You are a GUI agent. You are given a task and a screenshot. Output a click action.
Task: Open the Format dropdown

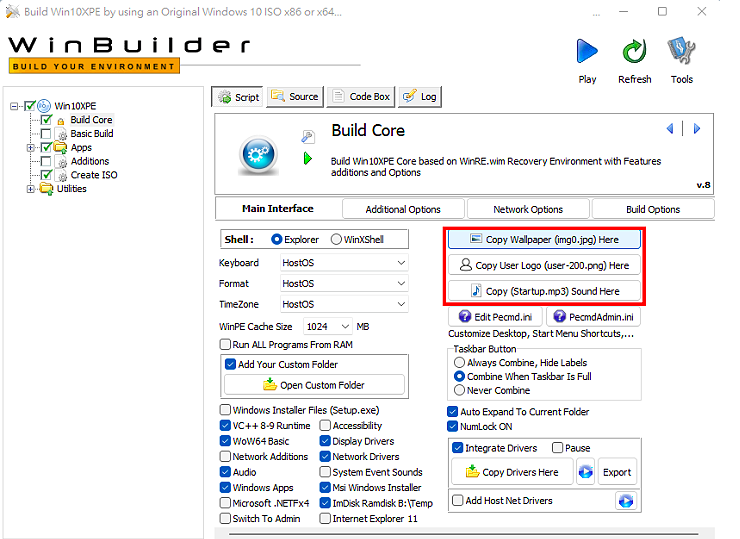pyautogui.click(x=344, y=283)
